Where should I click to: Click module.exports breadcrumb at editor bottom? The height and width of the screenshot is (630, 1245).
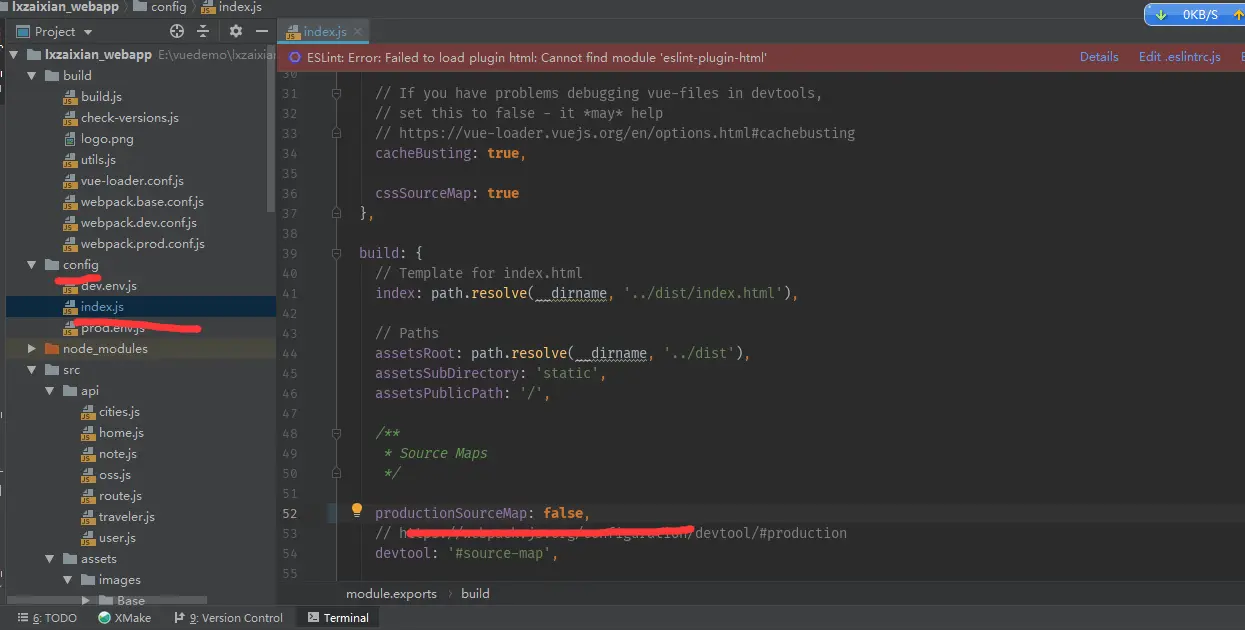(391, 593)
